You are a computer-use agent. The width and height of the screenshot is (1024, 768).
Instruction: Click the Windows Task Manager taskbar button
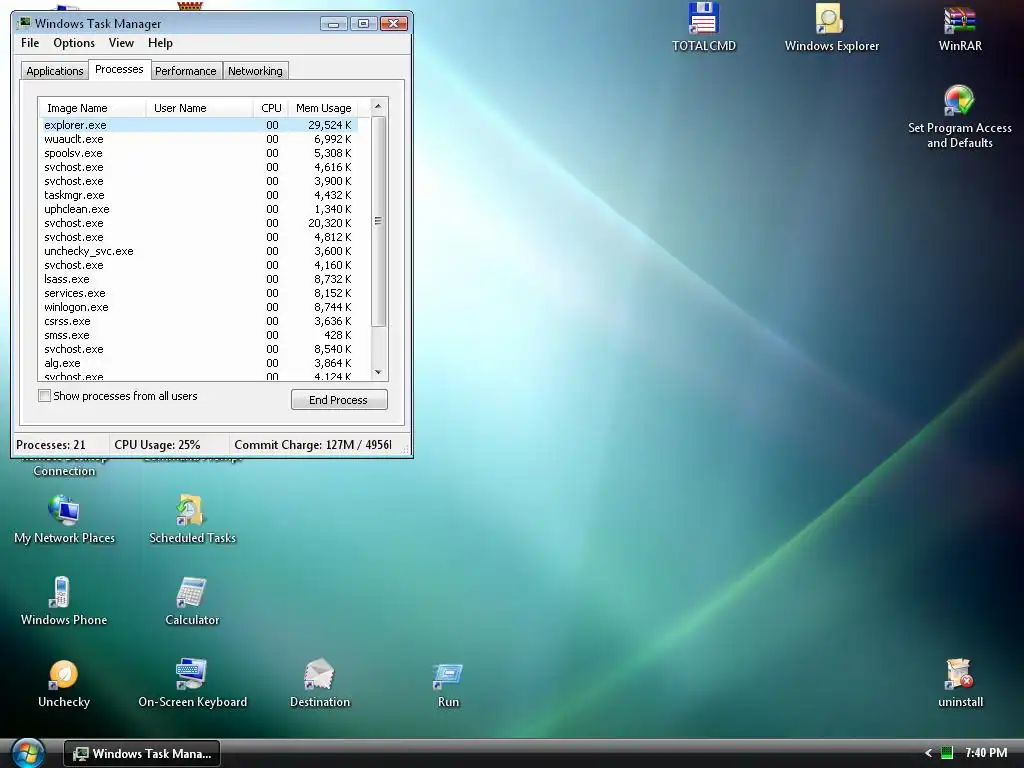(142, 754)
